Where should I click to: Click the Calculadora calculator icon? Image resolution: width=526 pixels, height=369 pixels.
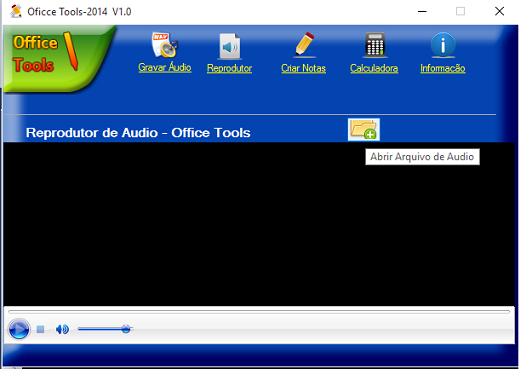coord(375,45)
